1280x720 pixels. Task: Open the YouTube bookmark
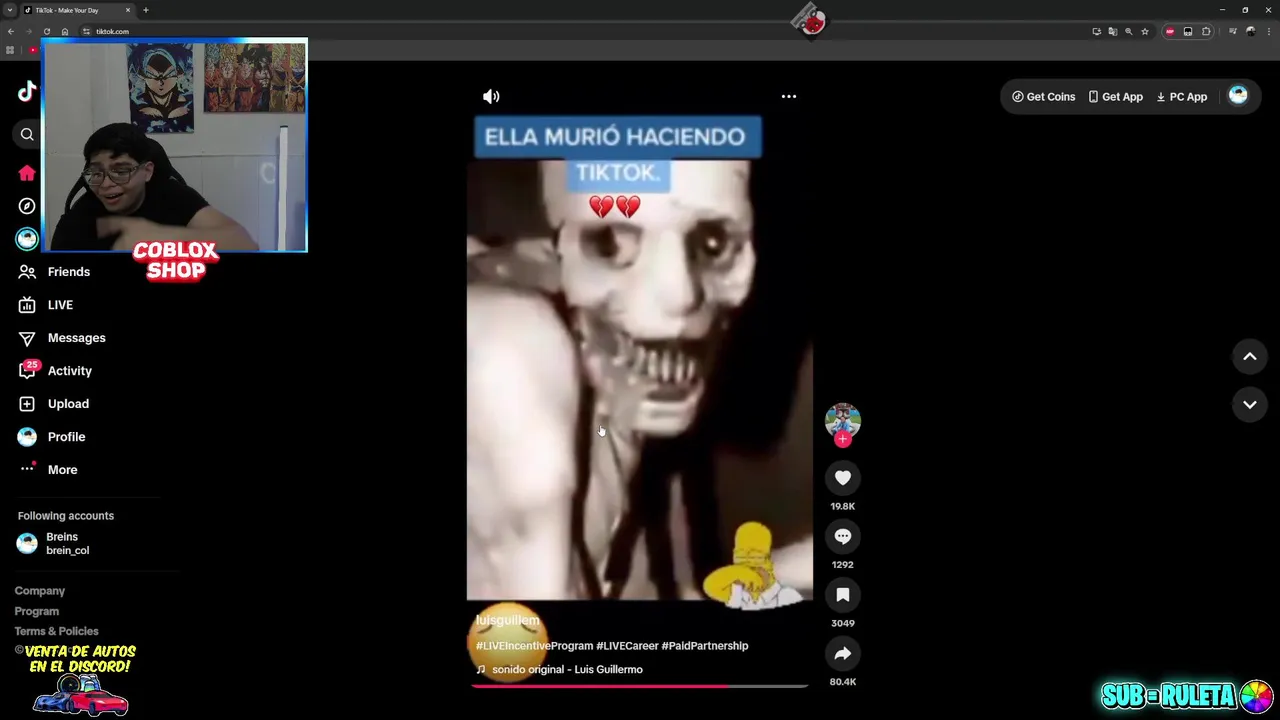coord(33,50)
